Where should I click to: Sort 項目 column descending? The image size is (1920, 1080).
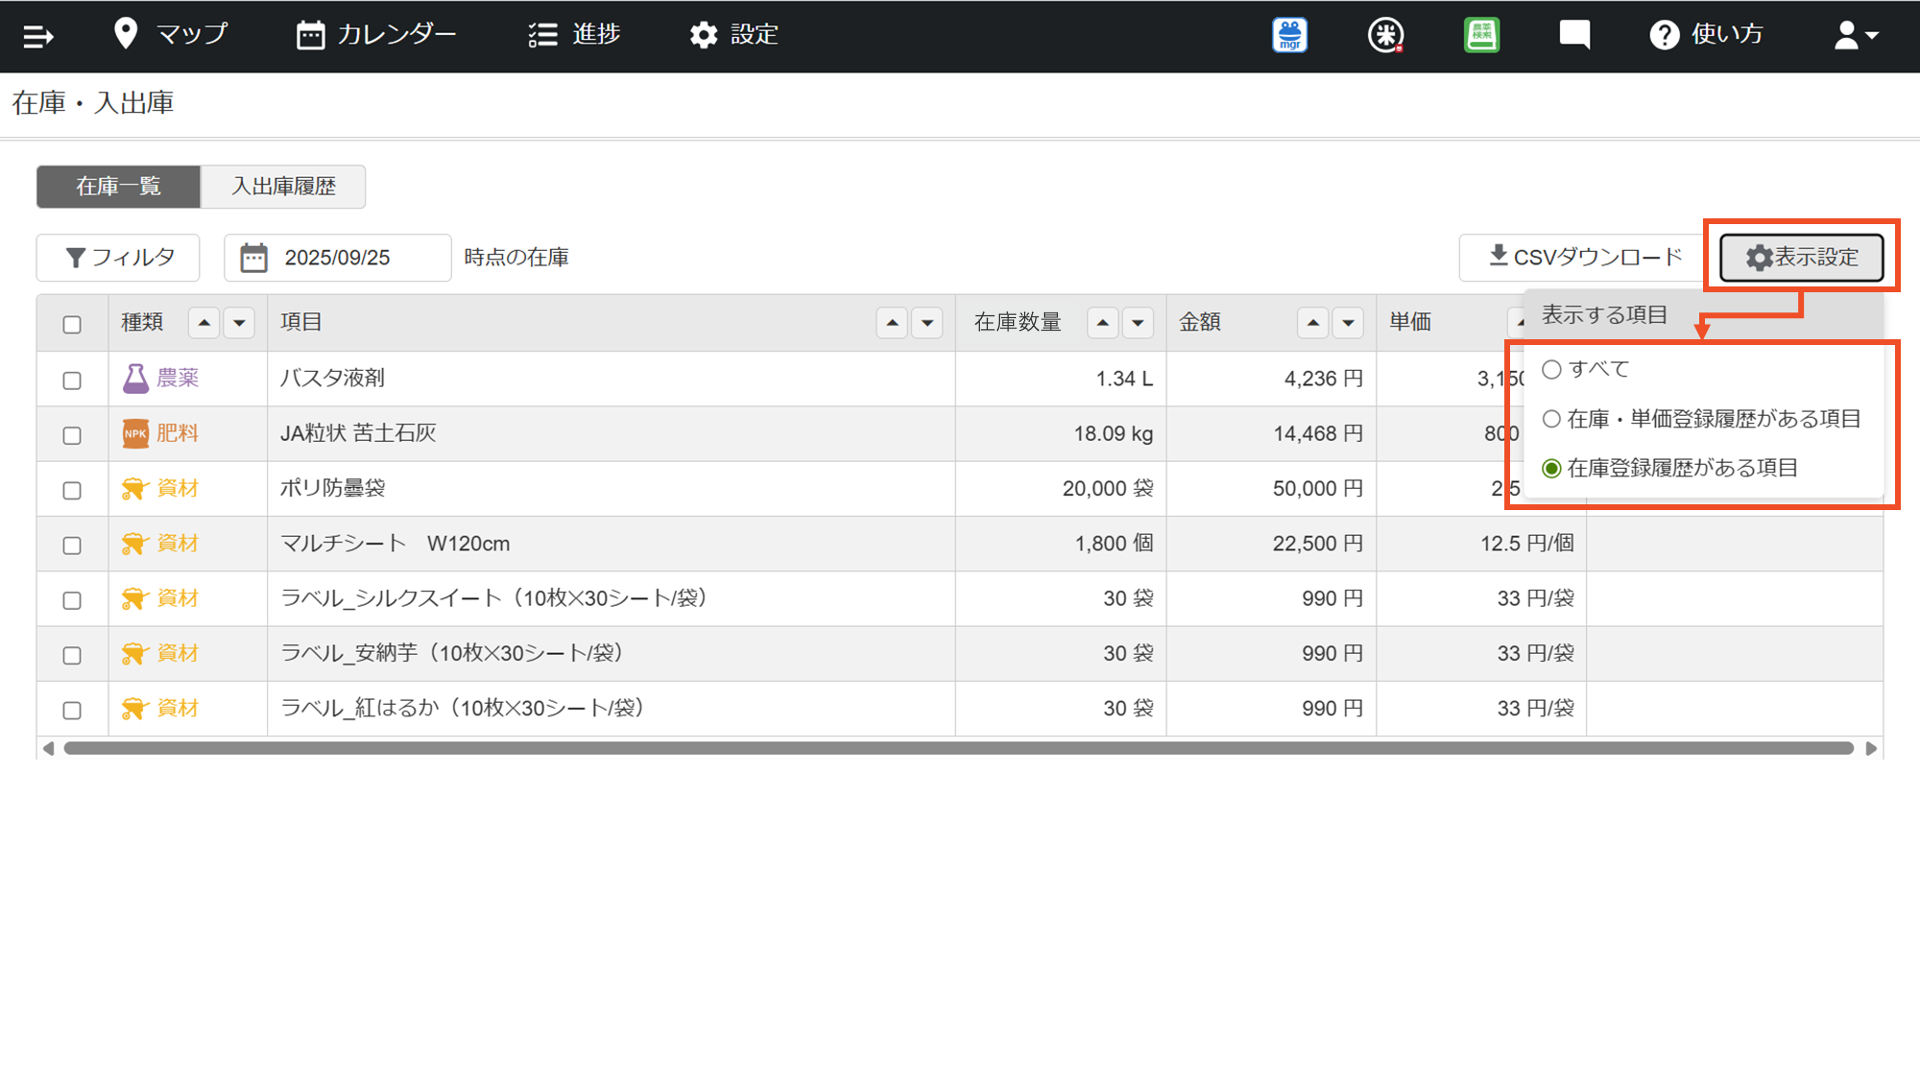point(927,323)
